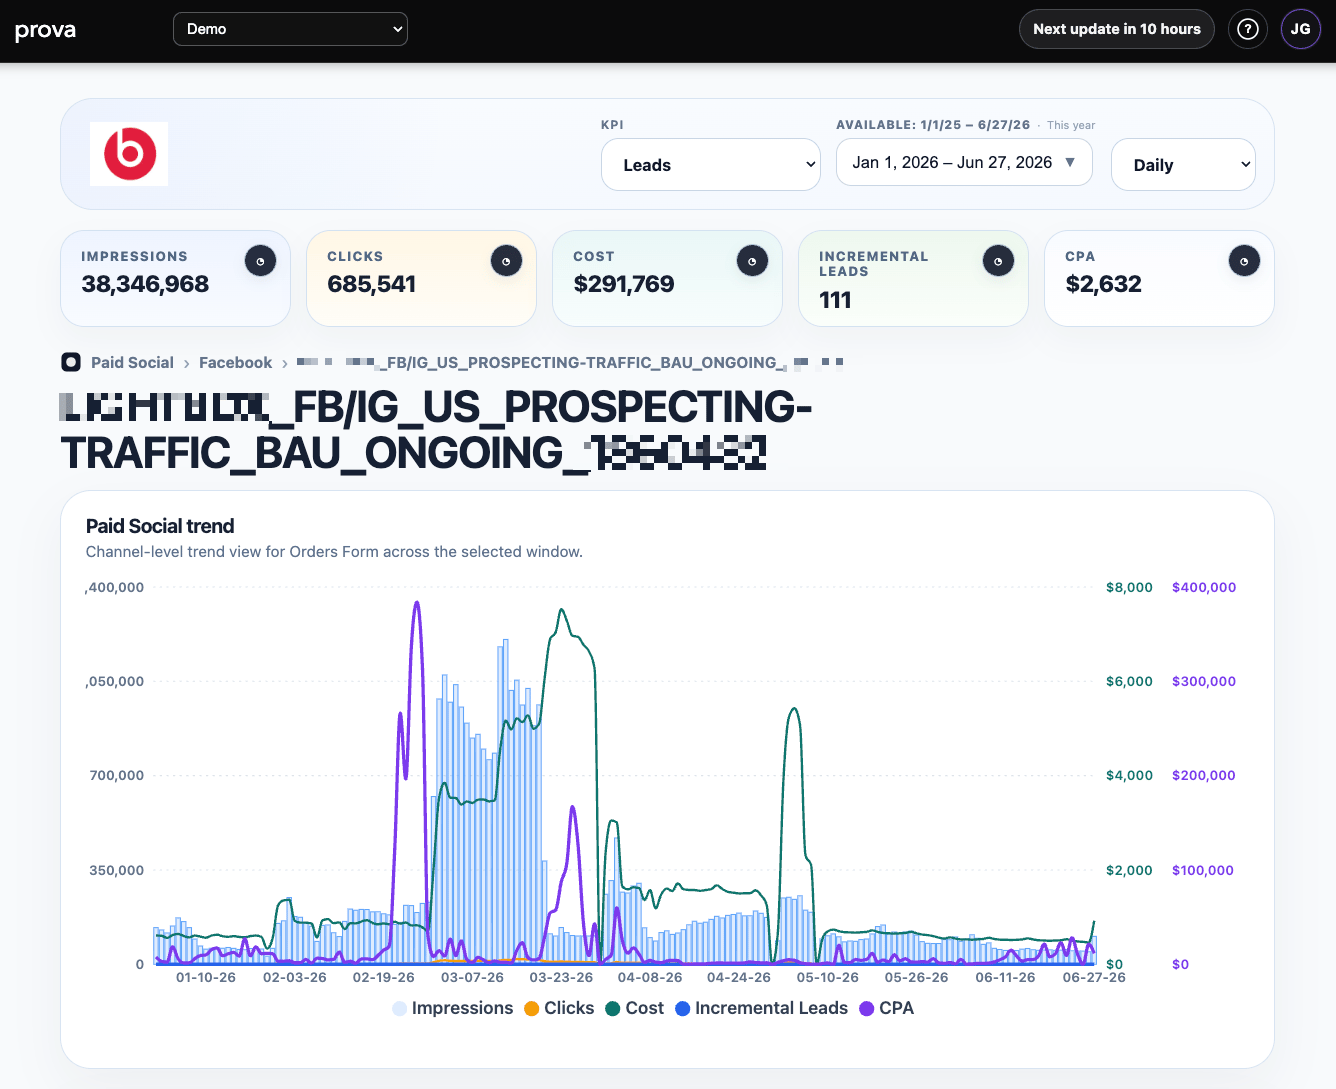This screenshot has height=1089, width=1336.
Task: Click the FB/IG_US_PROSPECTING breadcrumb campaign item
Action: (x=570, y=362)
